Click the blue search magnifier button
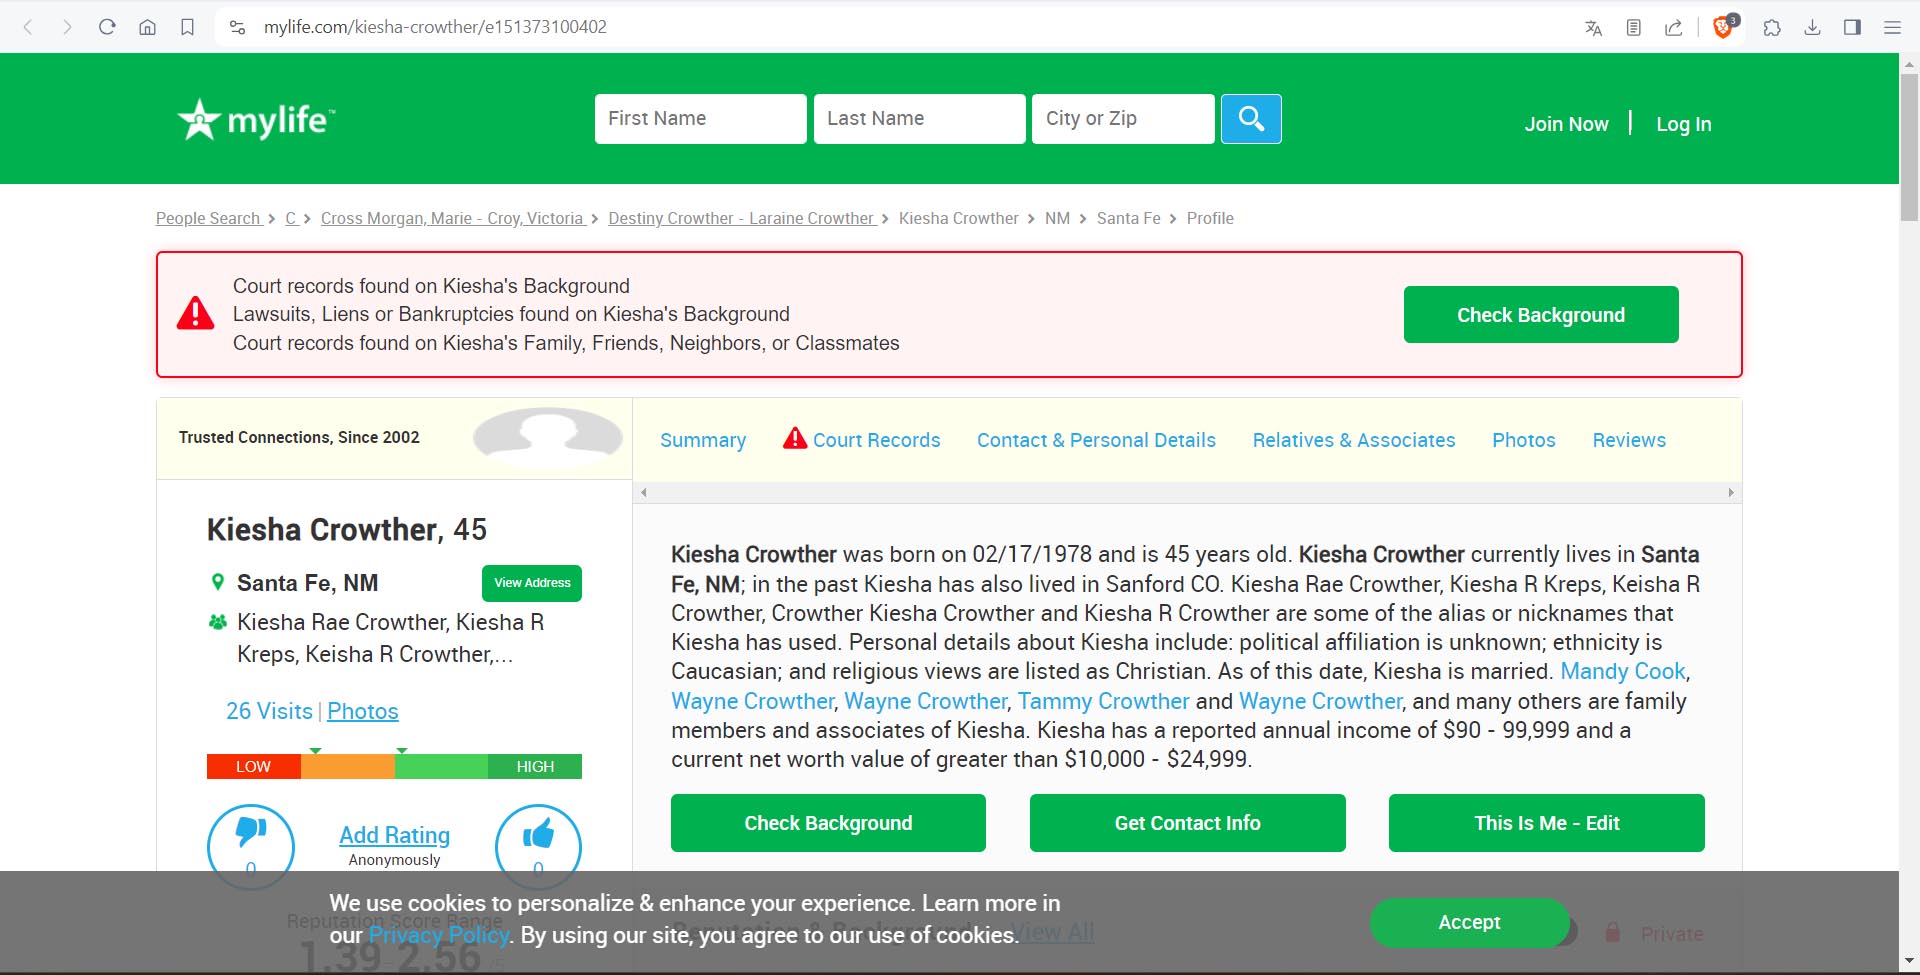This screenshot has height=975, width=1920. tap(1251, 119)
